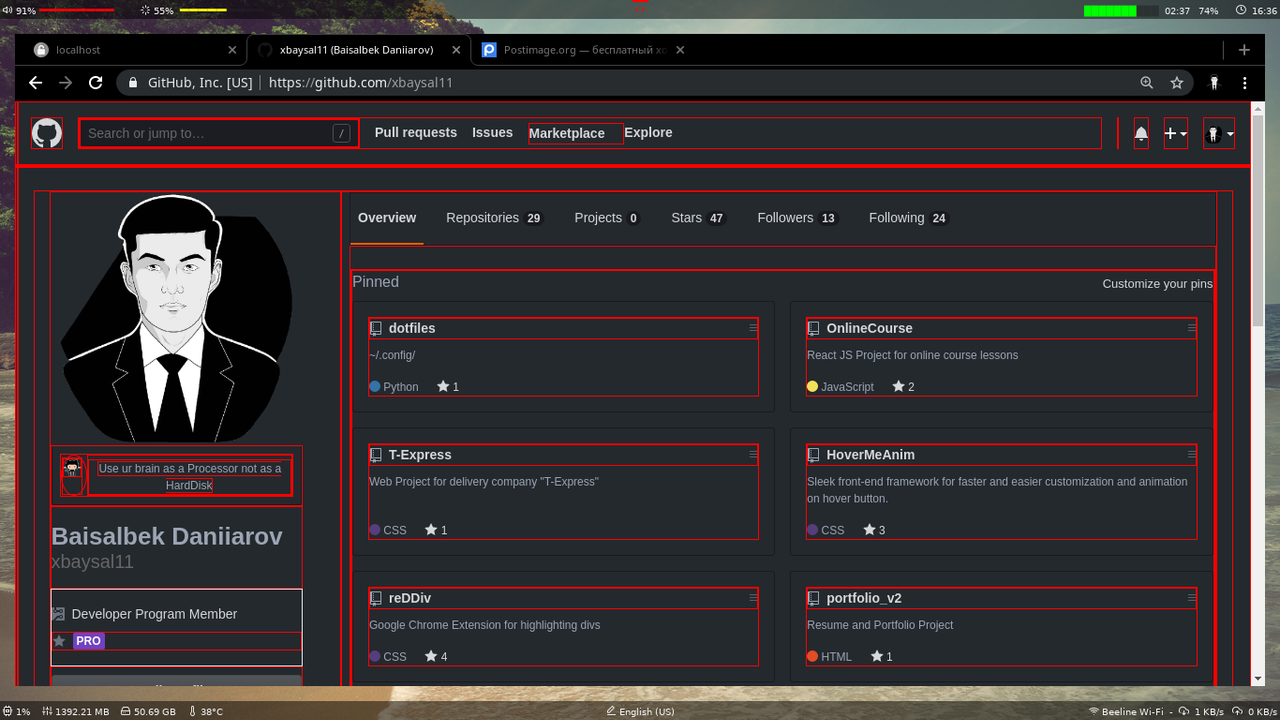The width and height of the screenshot is (1280, 720).
Task: Click the English (US) keyboard layout
Action: coord(640,712)
